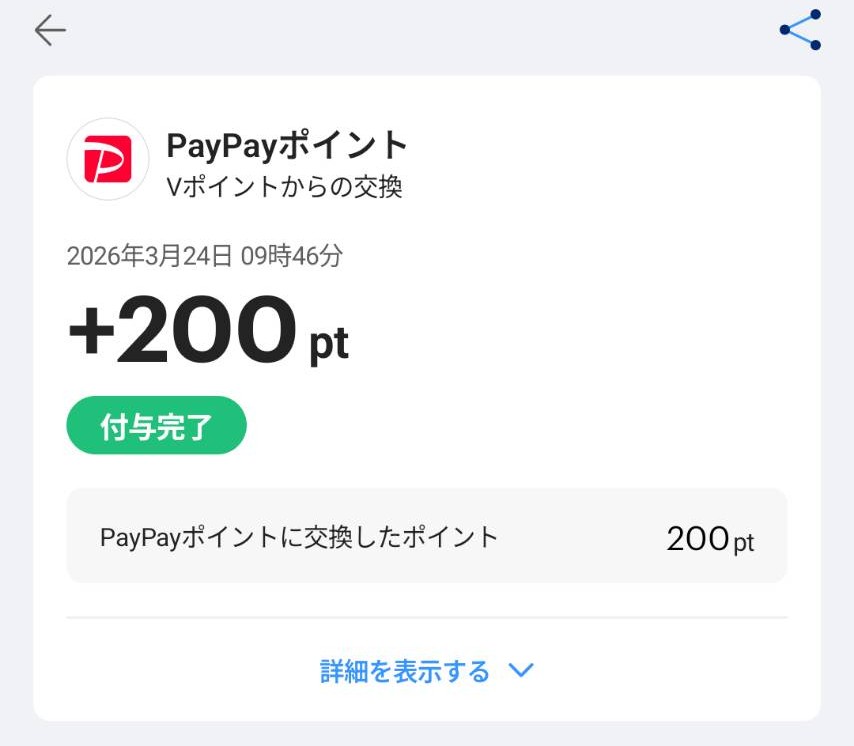This screenshot has width=854, height=746.
Task: Expand details with the blue chevron
Action: click(521, 671)
